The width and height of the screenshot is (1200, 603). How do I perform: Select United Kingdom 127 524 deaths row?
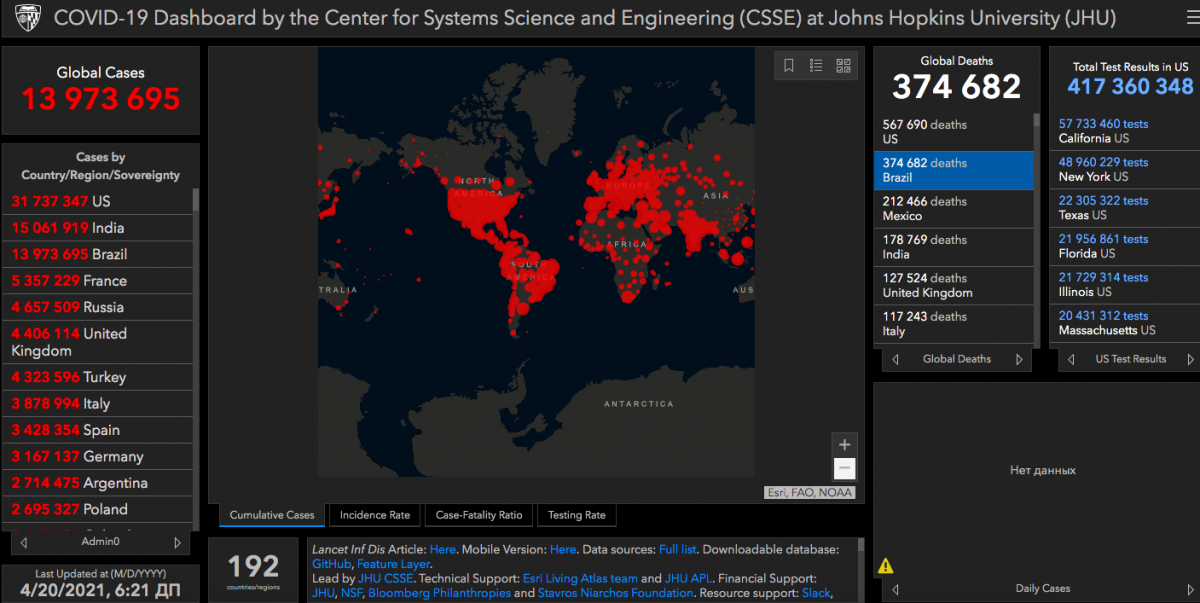click(953, 285)
